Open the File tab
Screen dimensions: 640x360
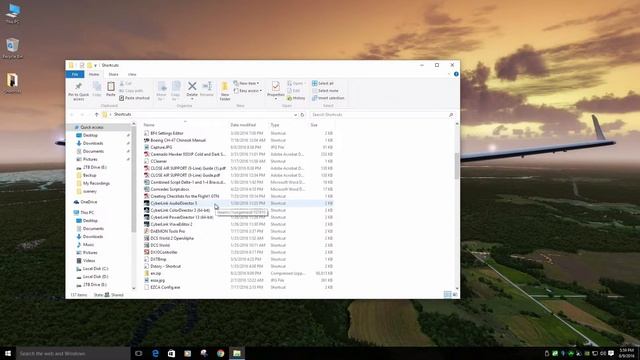(75, 74)
